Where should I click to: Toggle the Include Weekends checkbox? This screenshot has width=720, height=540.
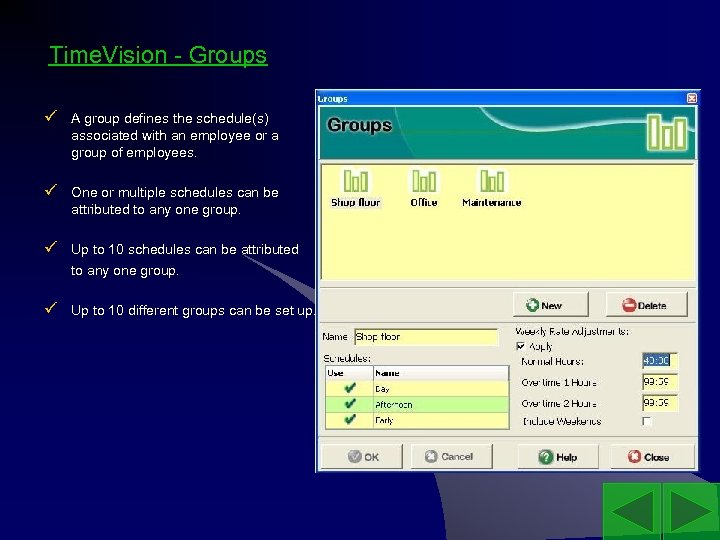(x=647, y=421)
